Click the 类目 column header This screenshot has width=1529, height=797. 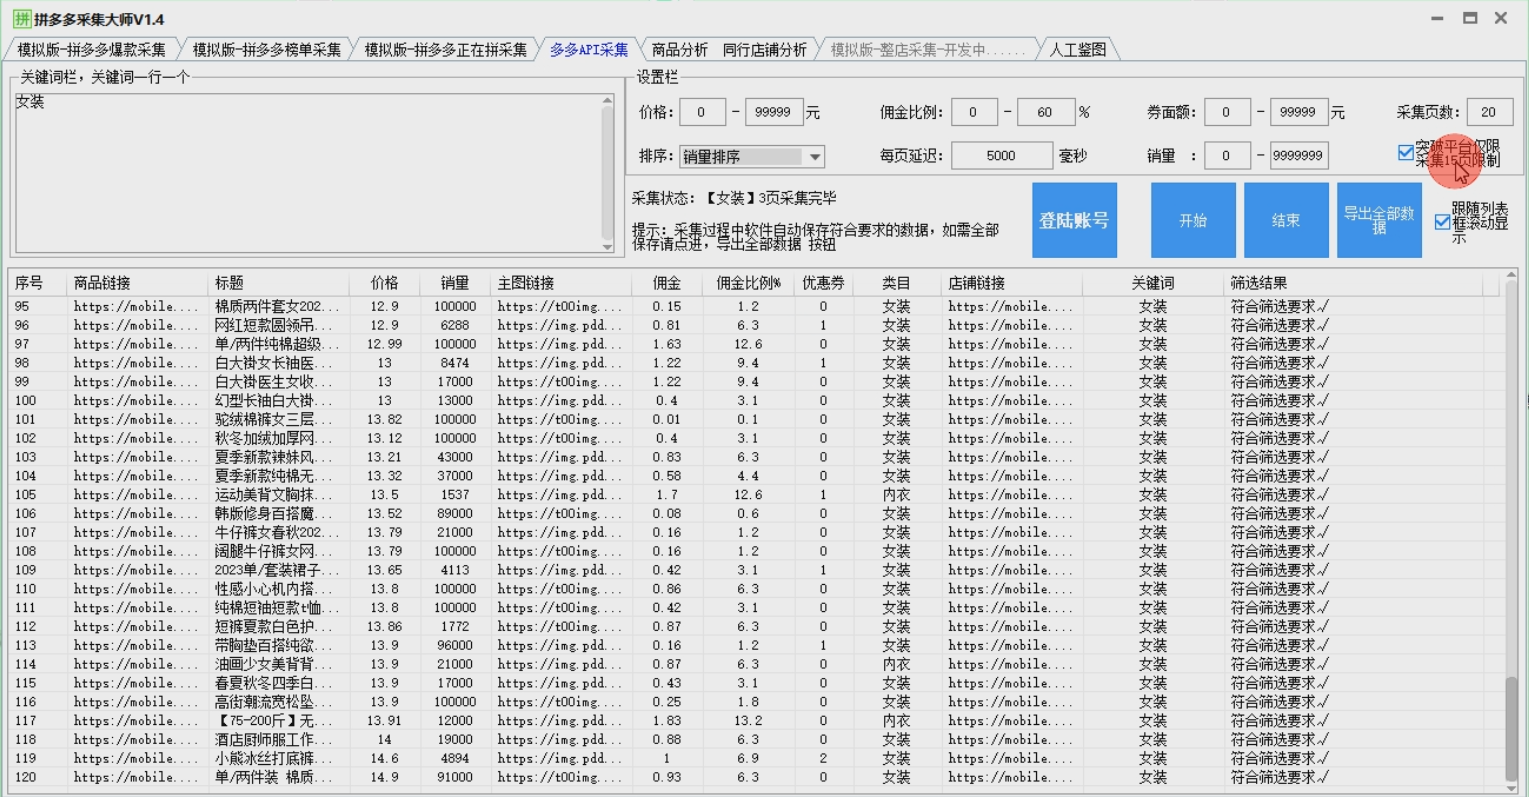point(896,283)
